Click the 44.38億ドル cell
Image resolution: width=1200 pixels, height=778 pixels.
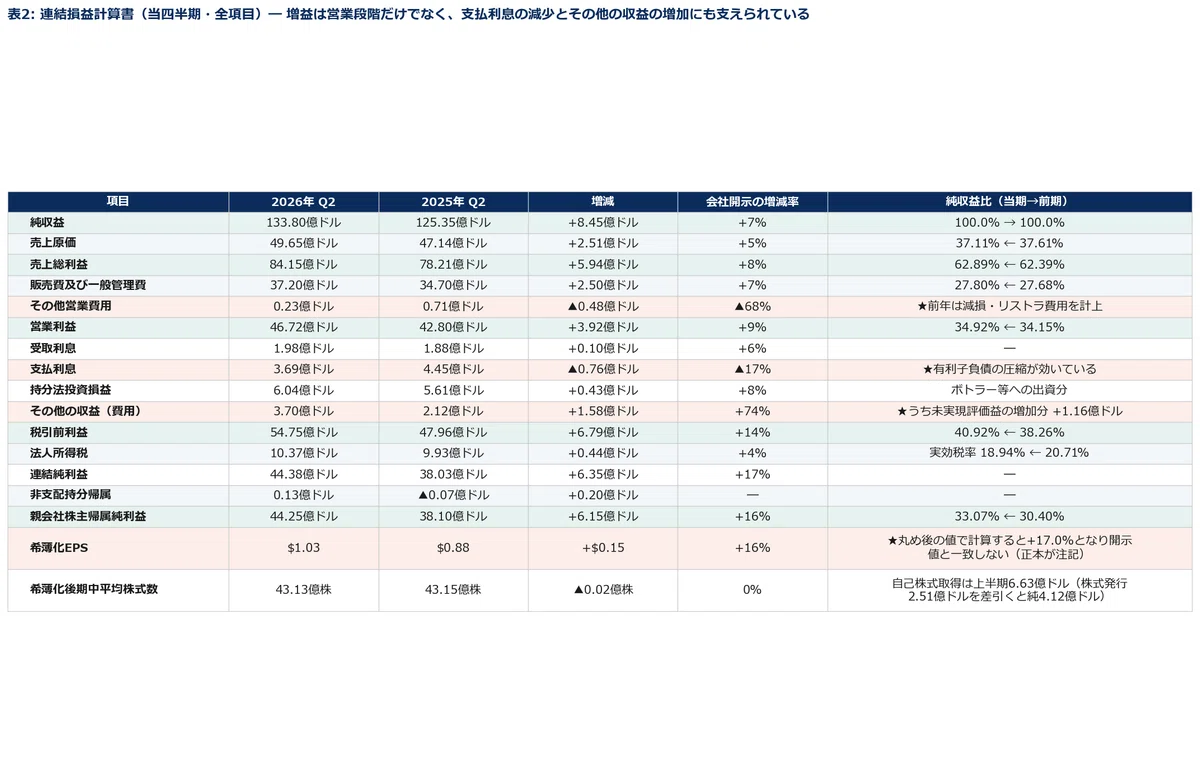pos(303,474)
